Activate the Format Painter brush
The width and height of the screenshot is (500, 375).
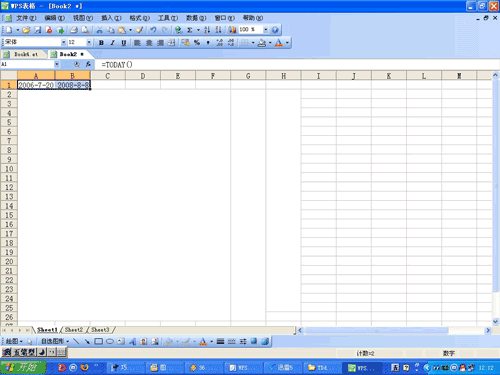140,30
